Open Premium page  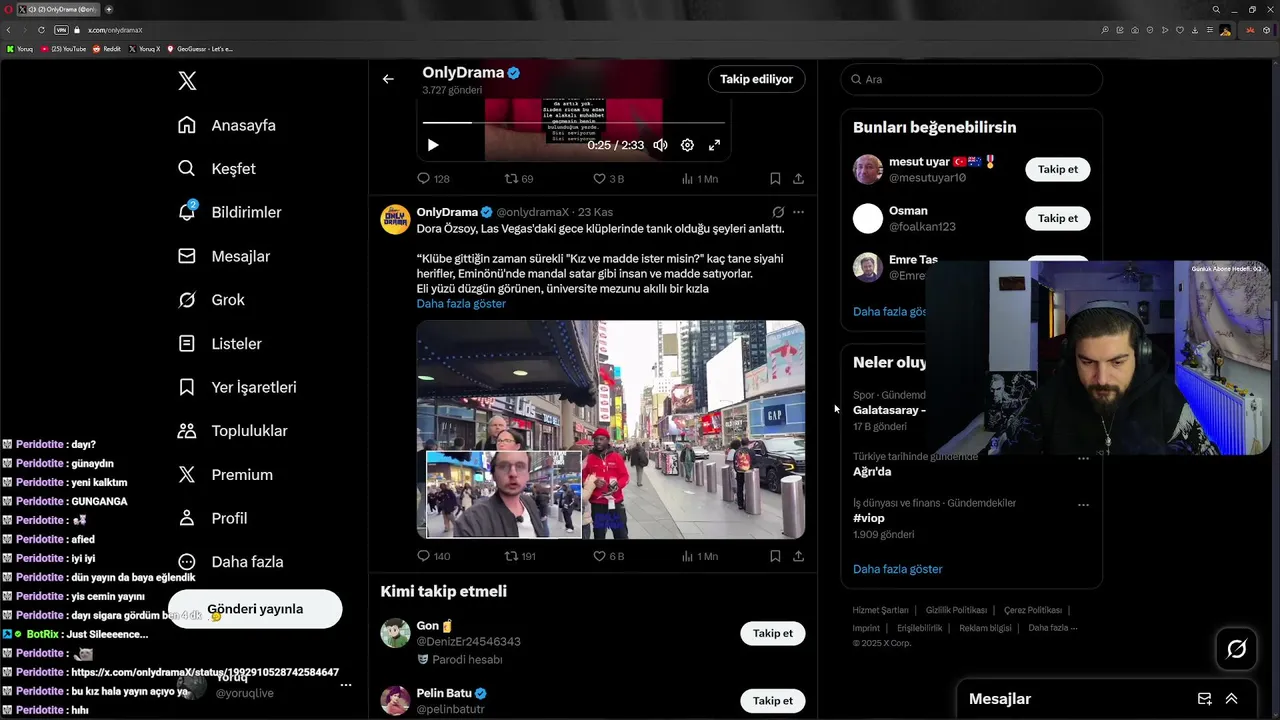225,475
